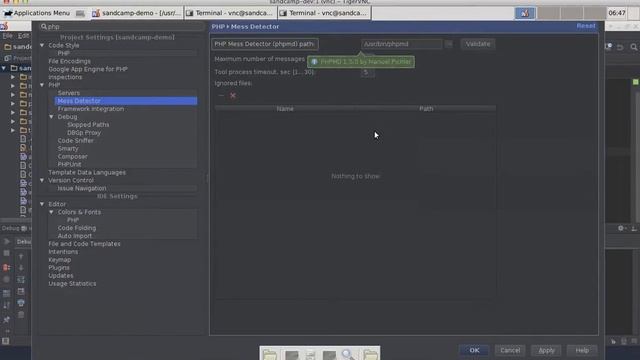Click the phpmd path input field
640x360 pixels.
pyautogui.click(x=402, y=44)
